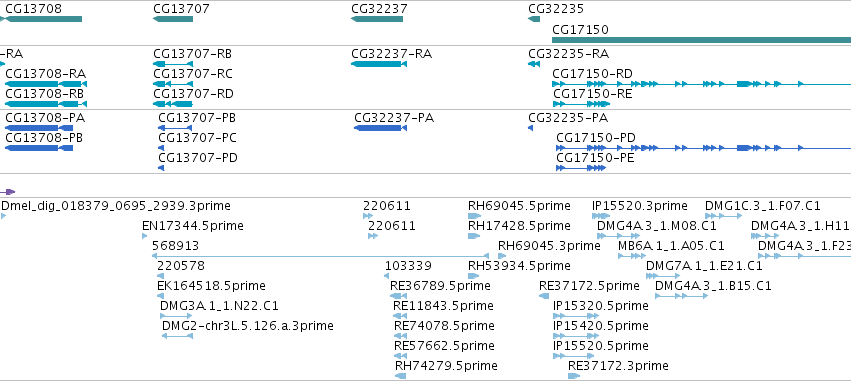
Task: Select the 568913 long spanning feature
Action: [x=321, y=256]
